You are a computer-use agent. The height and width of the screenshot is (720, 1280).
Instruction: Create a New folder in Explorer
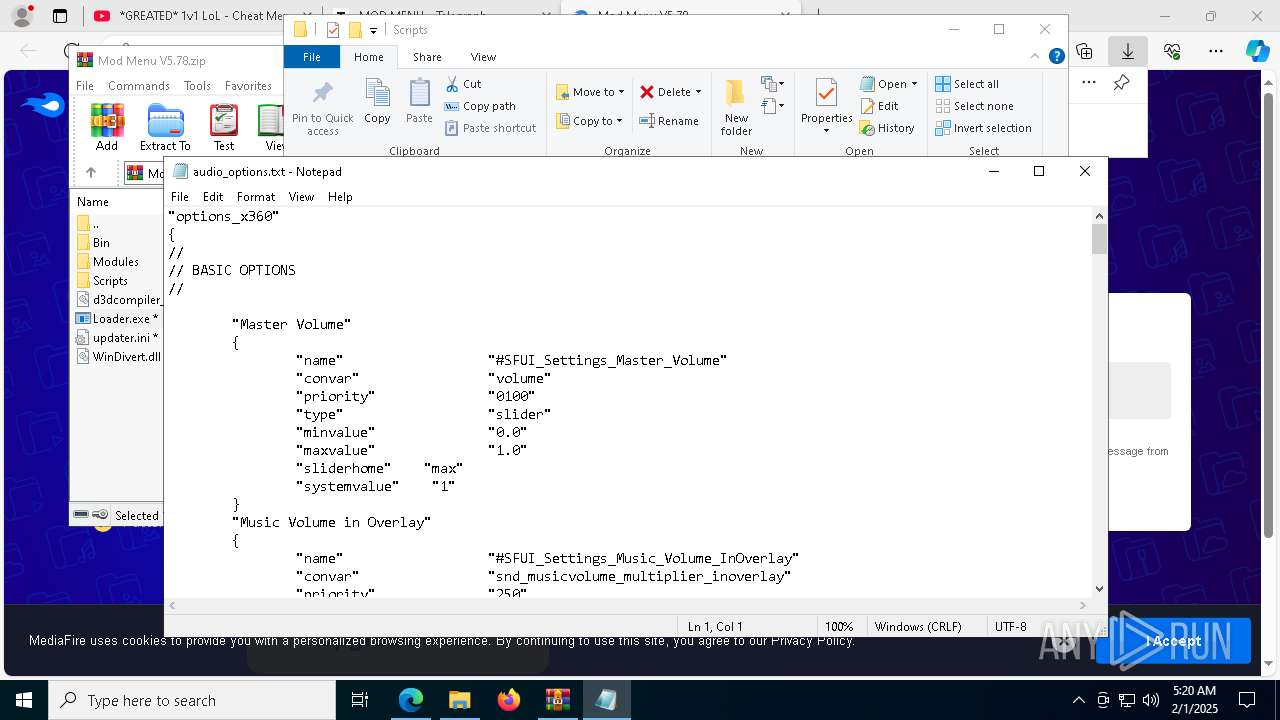736,107
